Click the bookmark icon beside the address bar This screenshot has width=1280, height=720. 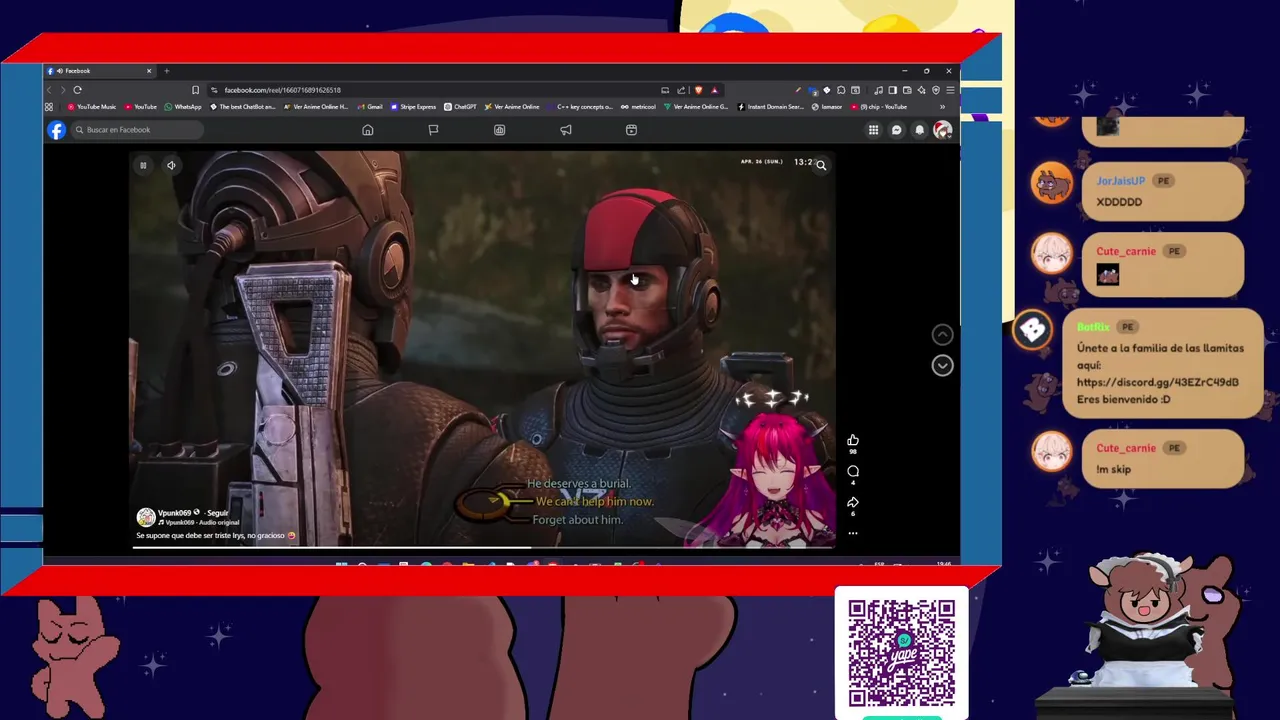[x=195, y=90]
